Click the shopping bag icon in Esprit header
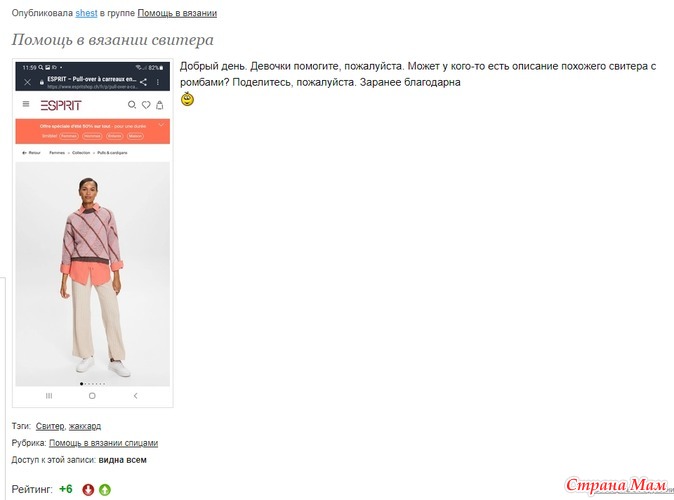Screen dimensions: 674x500 coord(159,104)
